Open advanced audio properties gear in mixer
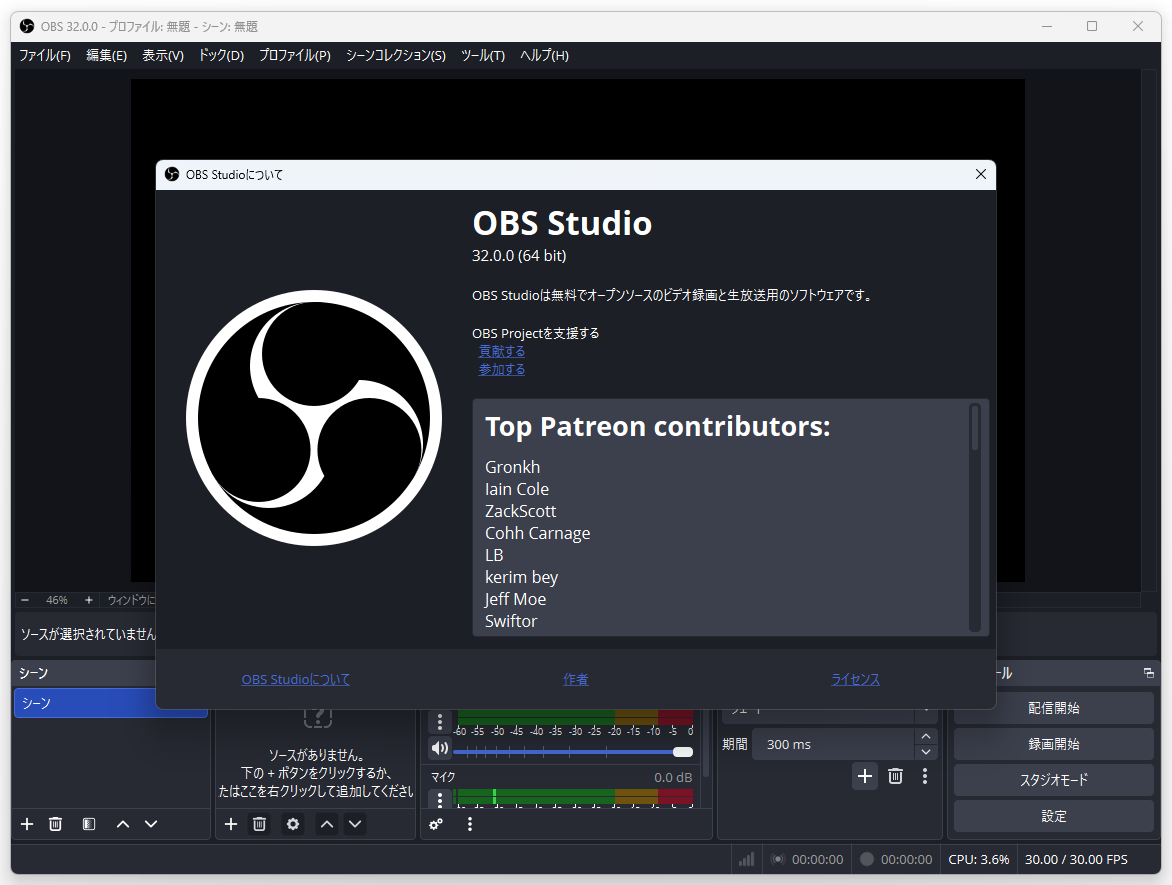This screenshot has width=1172, height=885. pos(435,823)
